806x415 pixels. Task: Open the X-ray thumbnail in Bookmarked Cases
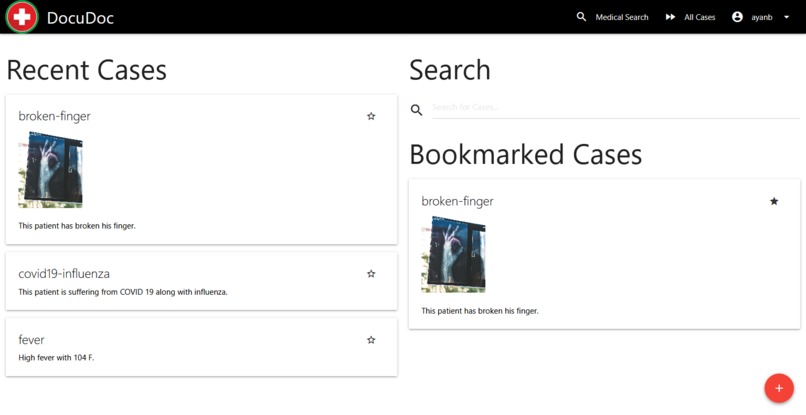coord(453,255)
